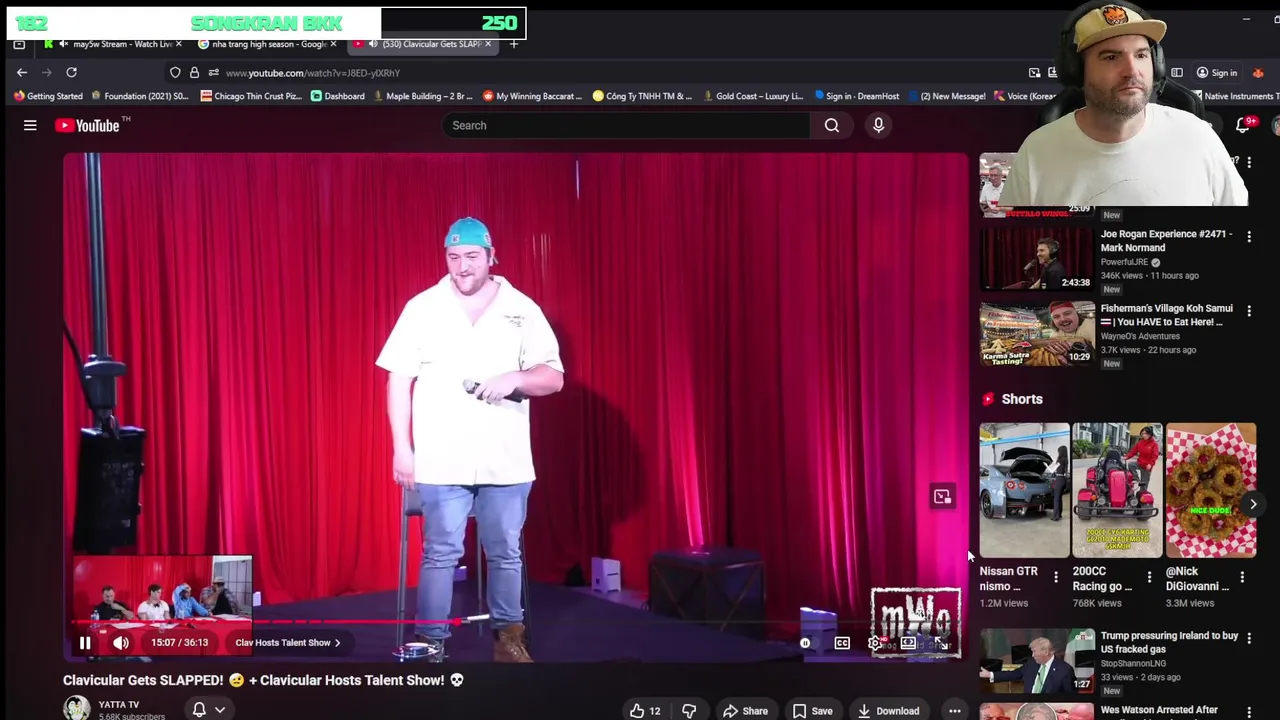Mute the video volume

click(121, 643)
